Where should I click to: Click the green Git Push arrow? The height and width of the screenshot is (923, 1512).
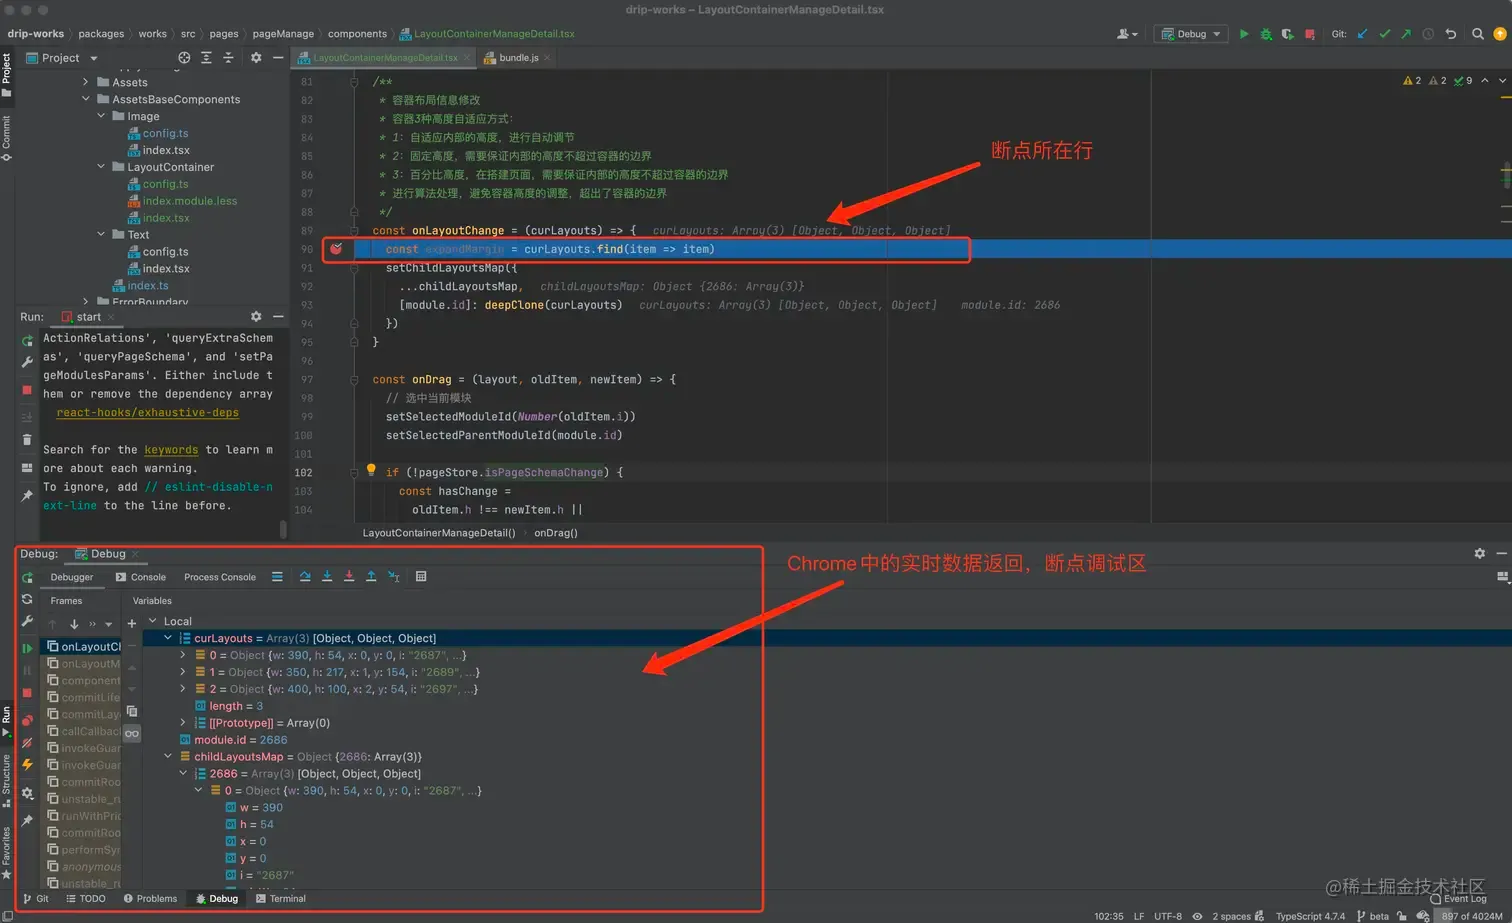tap(1406, 34)
